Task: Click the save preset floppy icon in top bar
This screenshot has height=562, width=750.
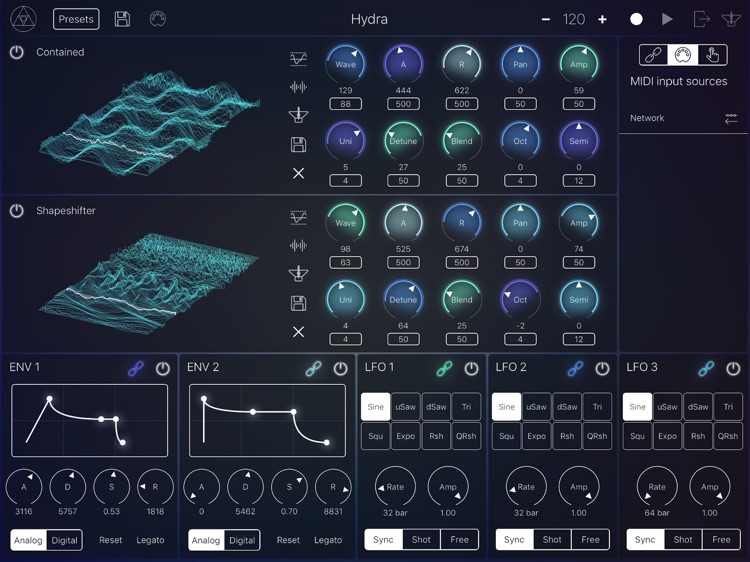Action: coord(122,19)
